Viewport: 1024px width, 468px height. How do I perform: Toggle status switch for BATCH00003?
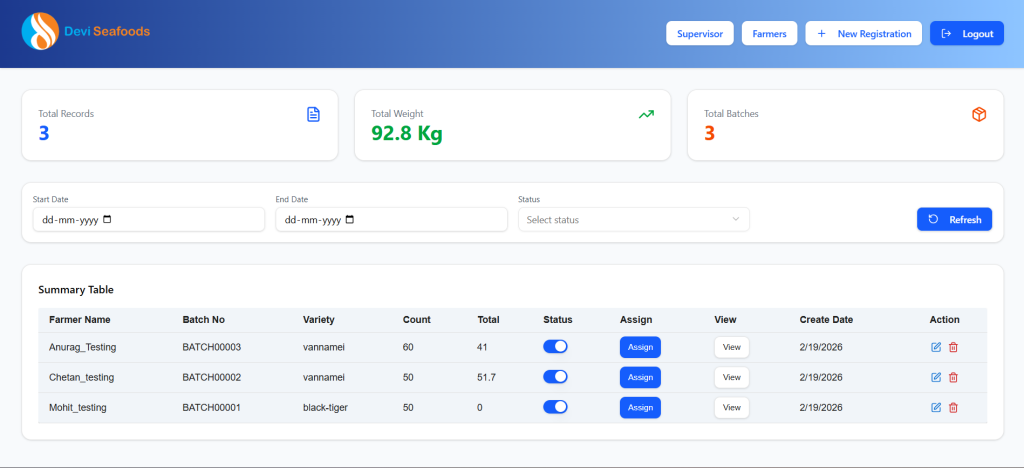pyautogui.click(x=555, y=346)
